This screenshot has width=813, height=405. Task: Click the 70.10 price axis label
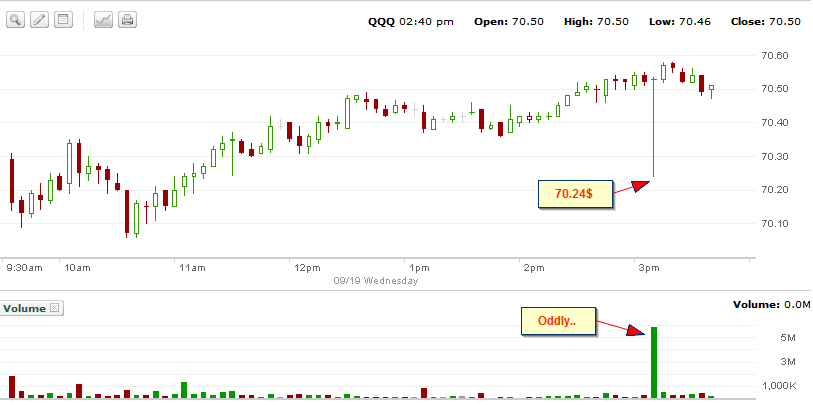pyautogui.click(x=775, y=224)
